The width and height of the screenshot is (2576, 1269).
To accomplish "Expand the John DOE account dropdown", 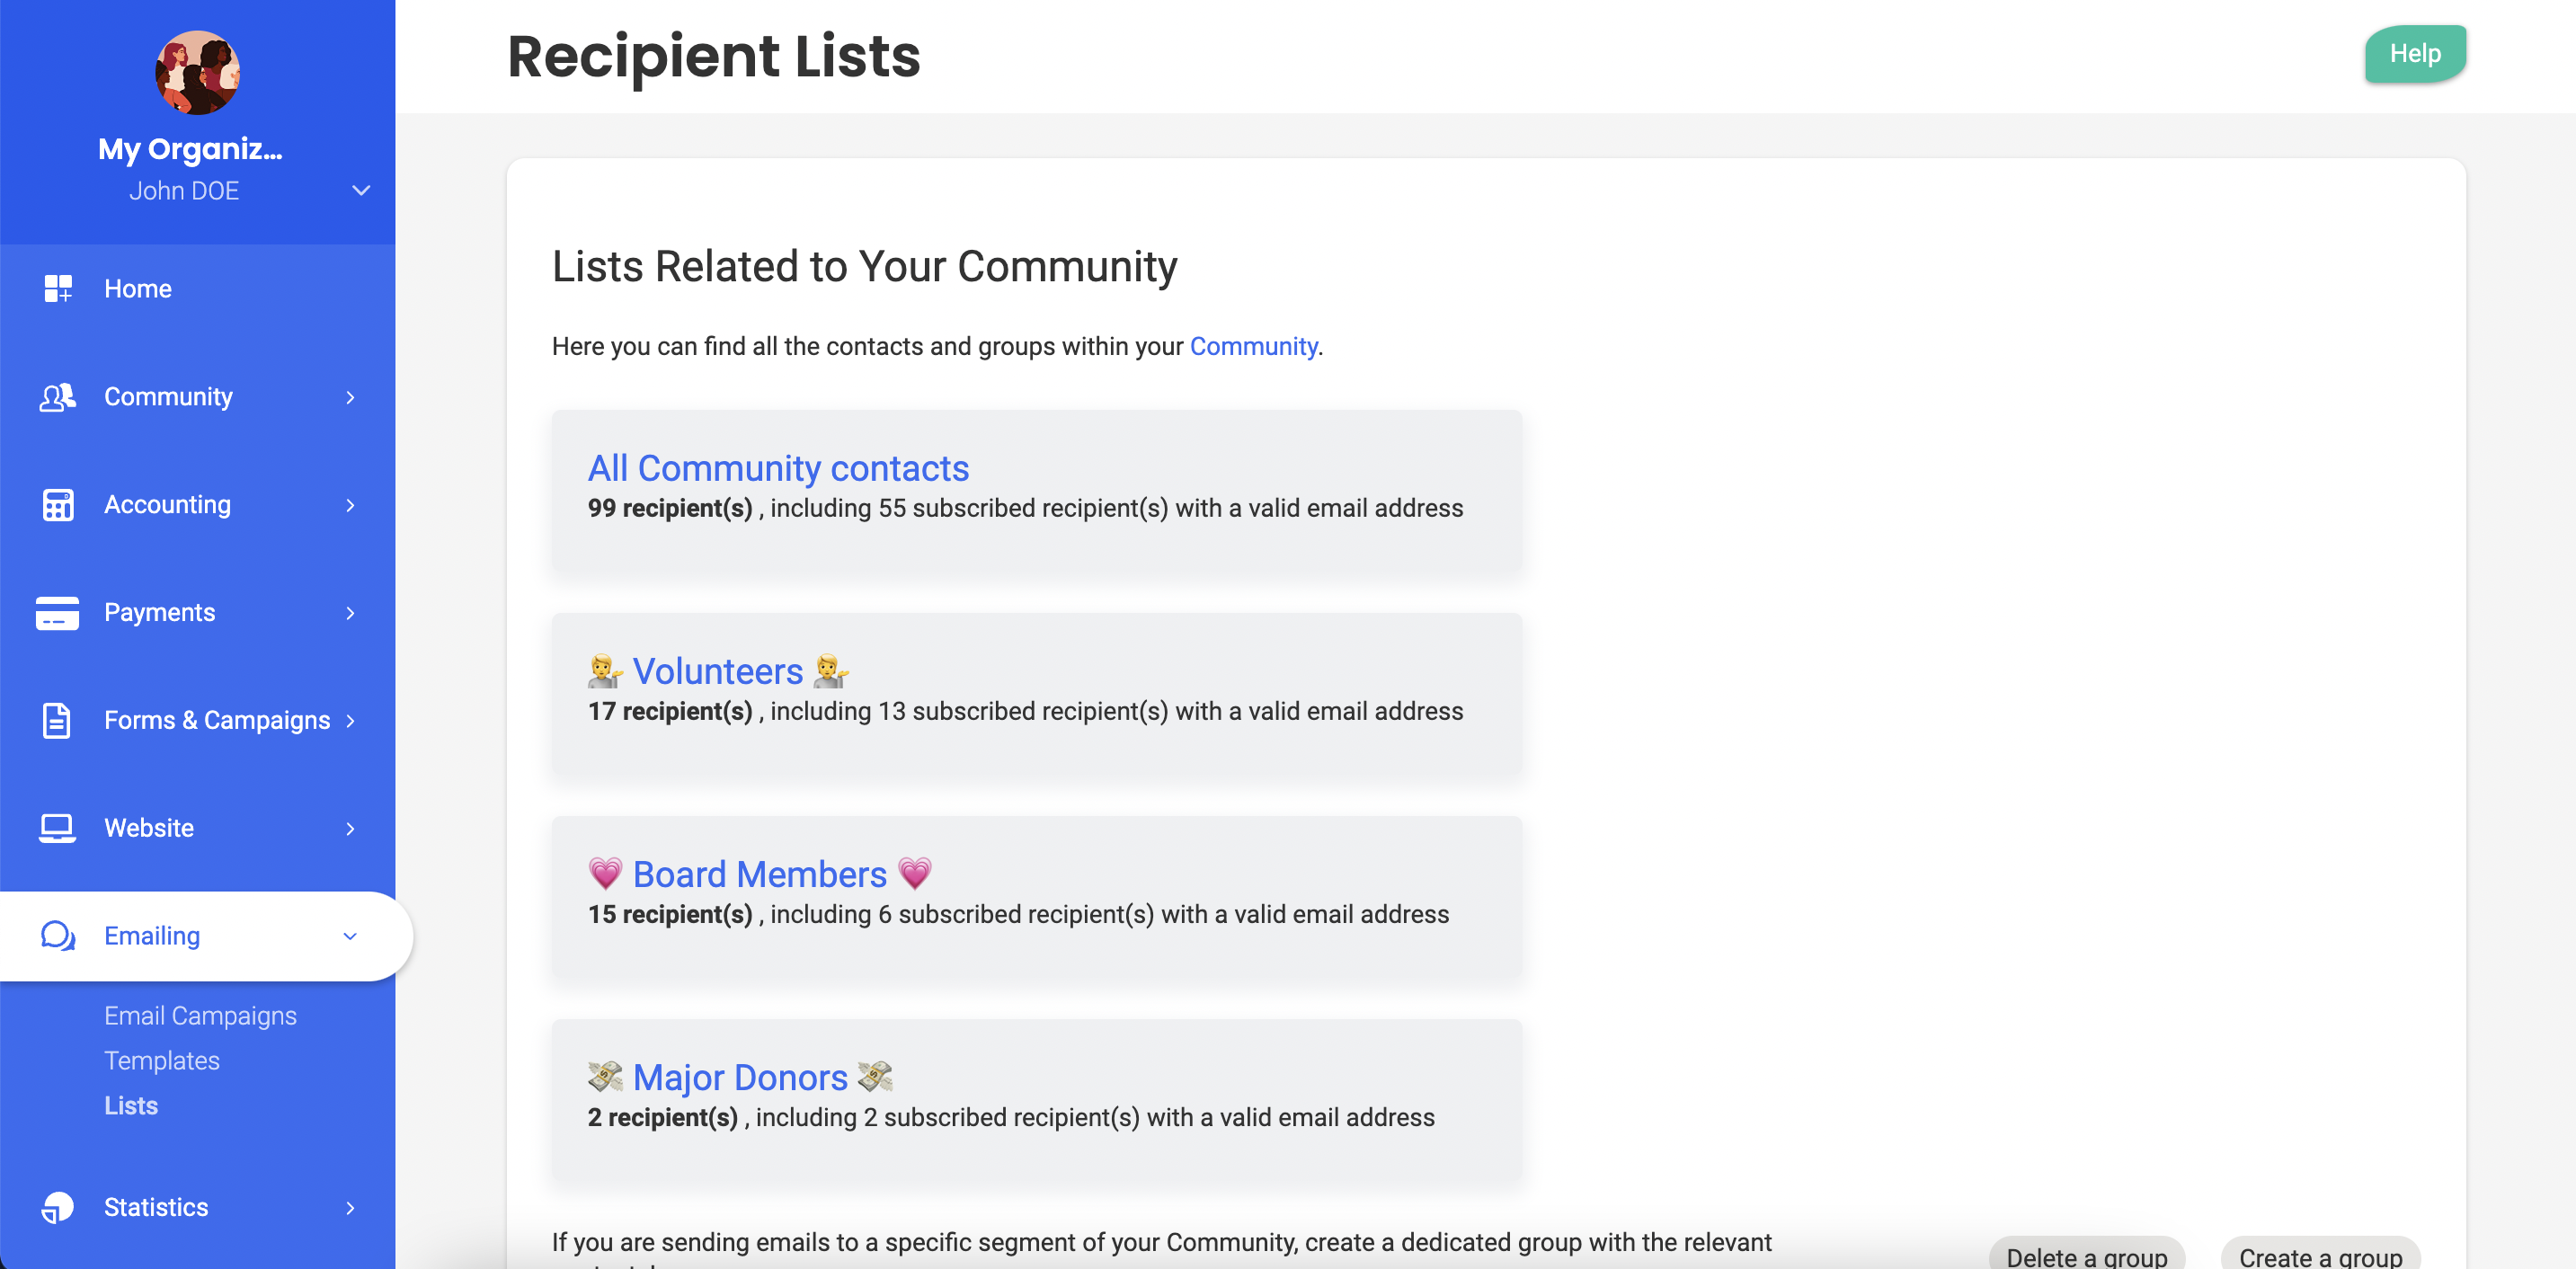I will [x=361, y=190].
